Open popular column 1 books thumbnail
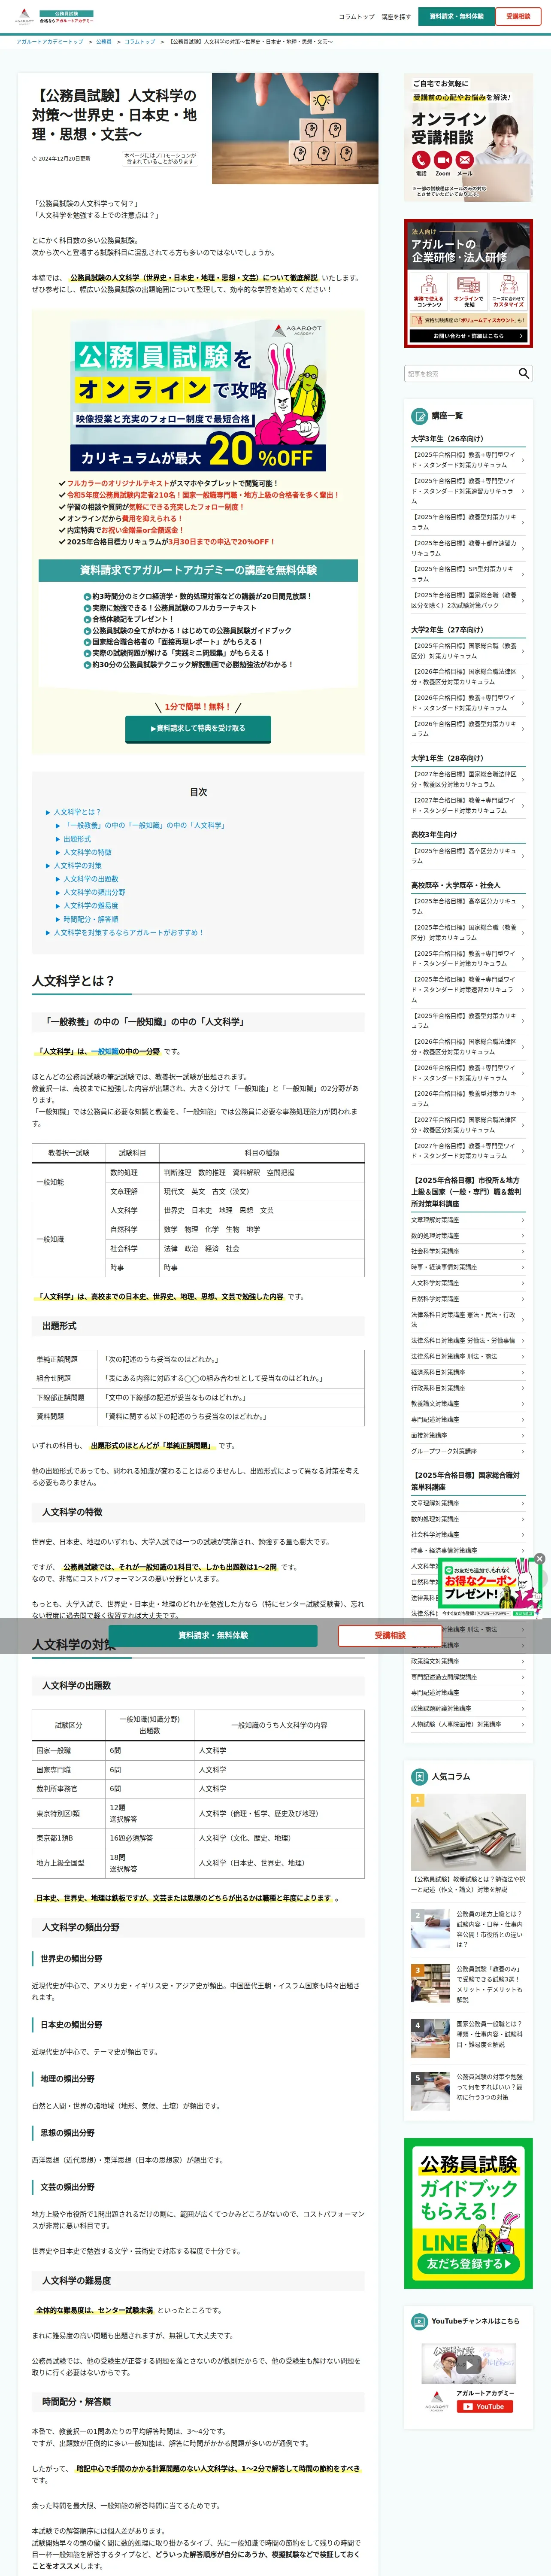The image size is (551, 2576). click(468, 1831)
